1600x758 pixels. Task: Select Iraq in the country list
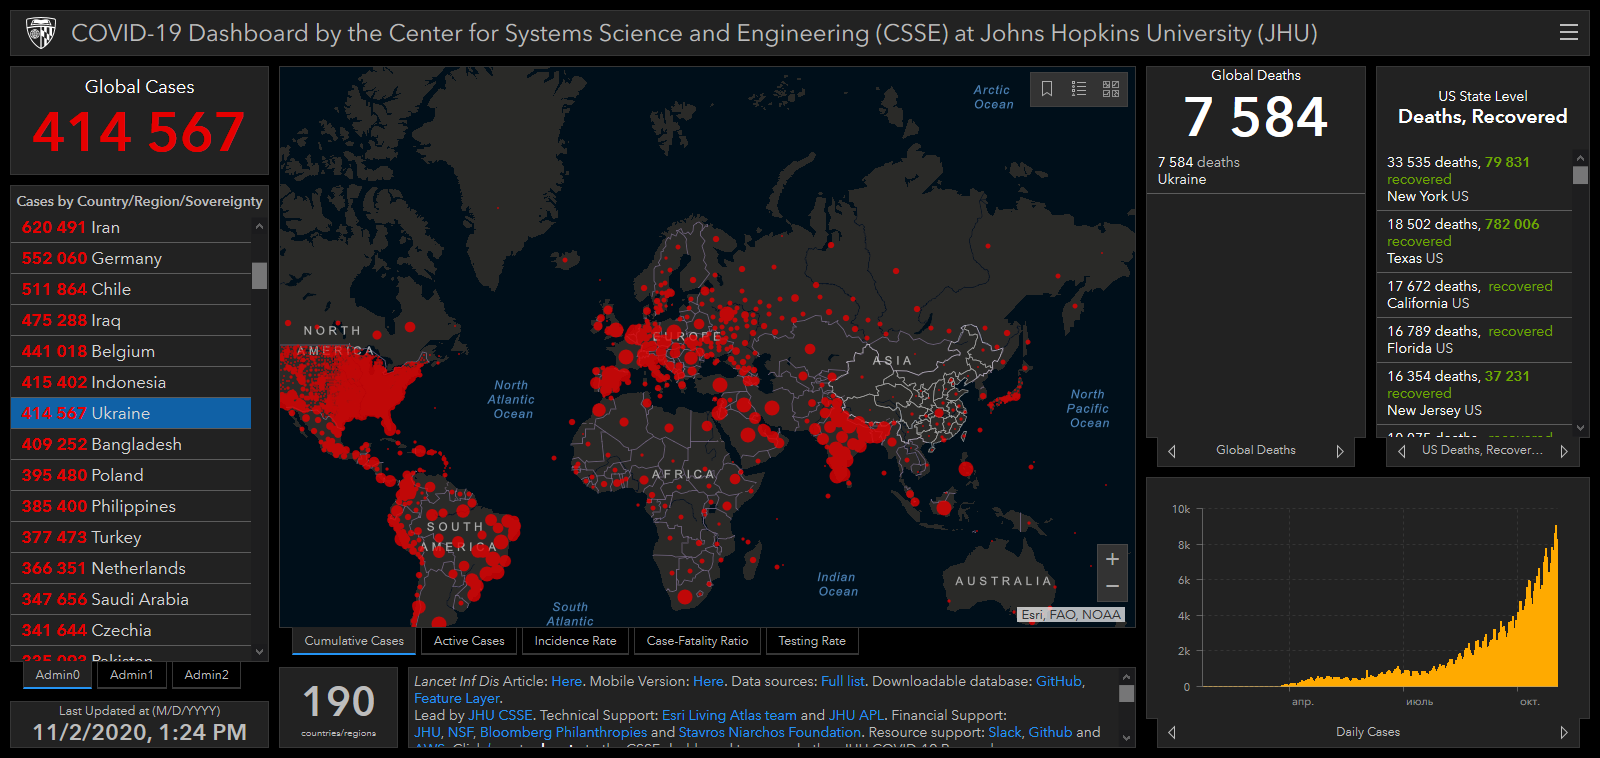(131, 320)
